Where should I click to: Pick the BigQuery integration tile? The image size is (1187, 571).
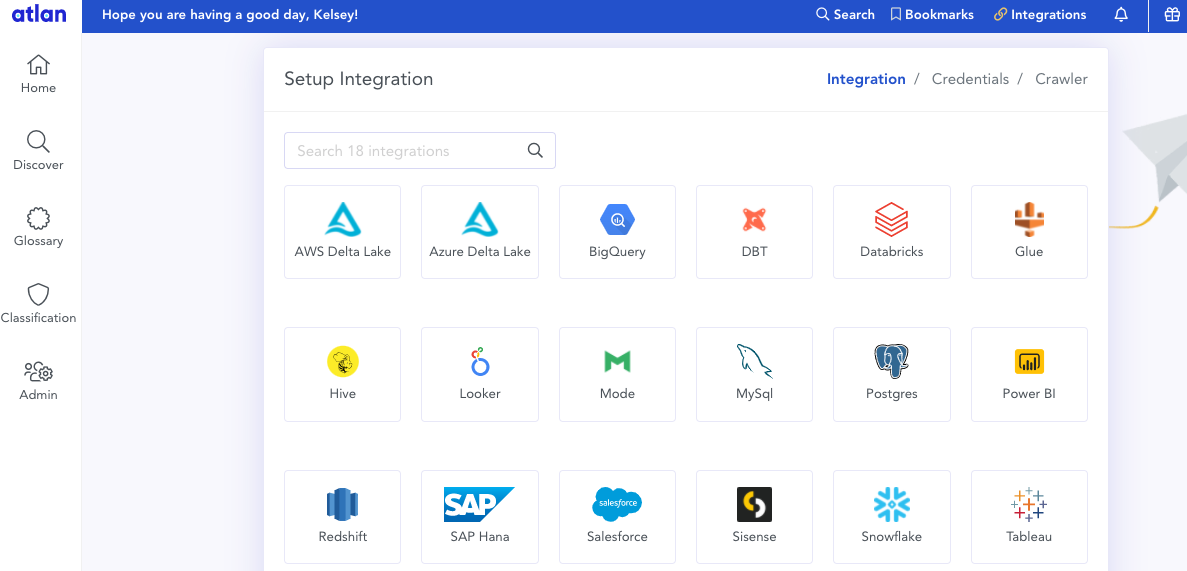pos(617,232)
